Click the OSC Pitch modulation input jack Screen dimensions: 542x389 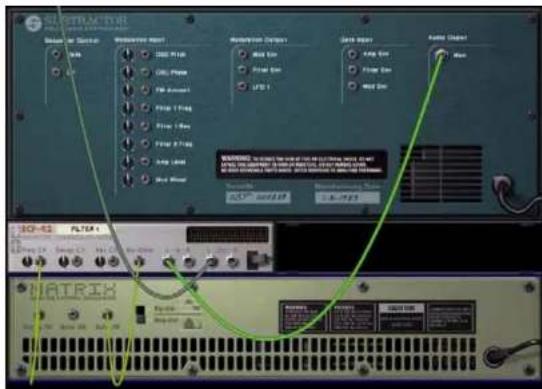tap(145, 54)
